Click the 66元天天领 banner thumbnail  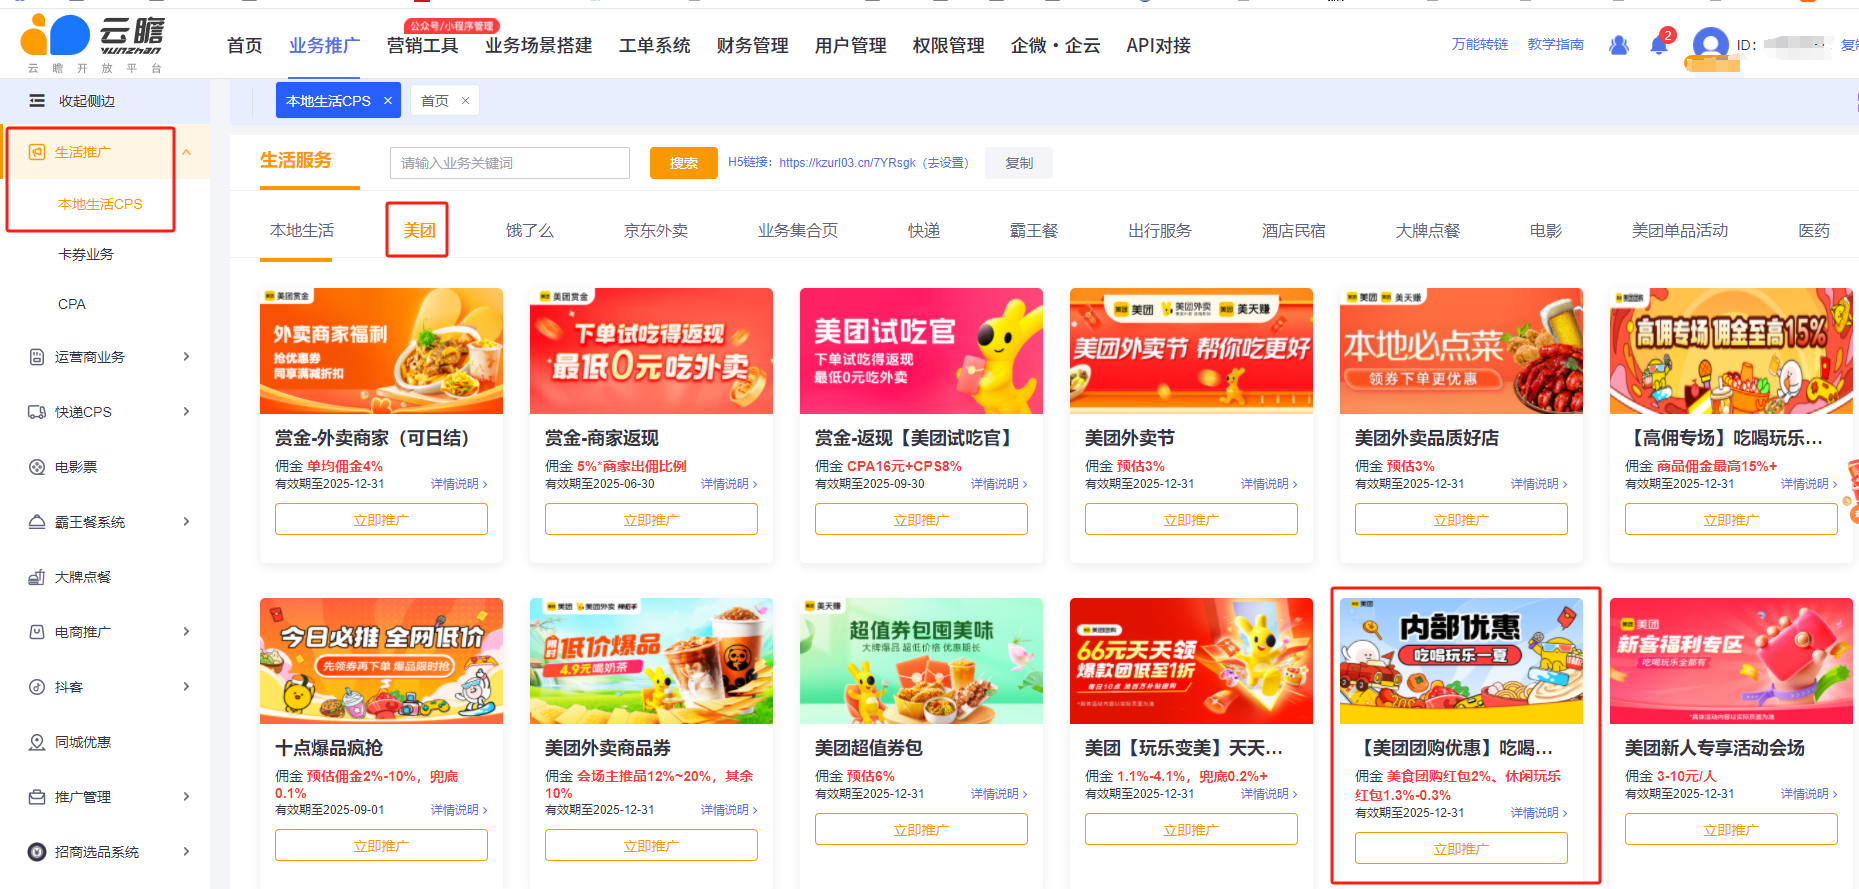tap(1191, 661)
